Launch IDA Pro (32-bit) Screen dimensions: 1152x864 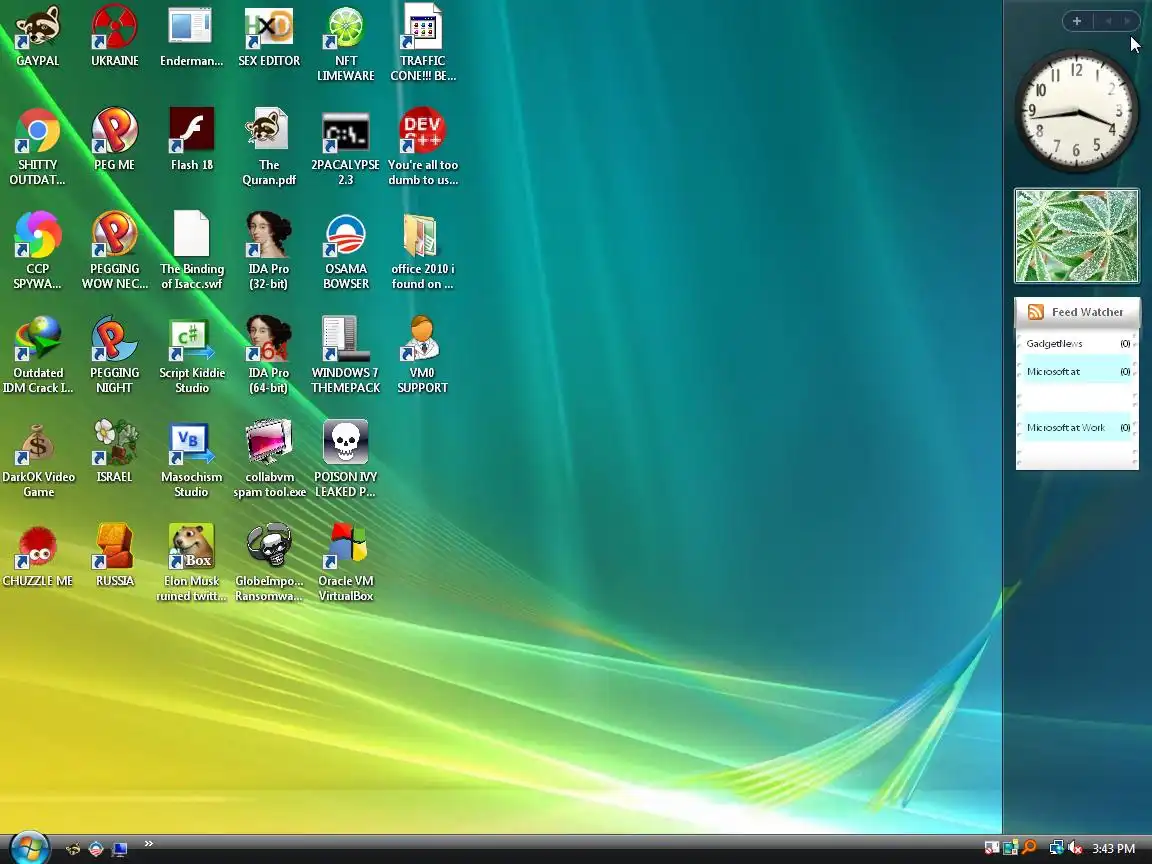click(x=269, y=251)
